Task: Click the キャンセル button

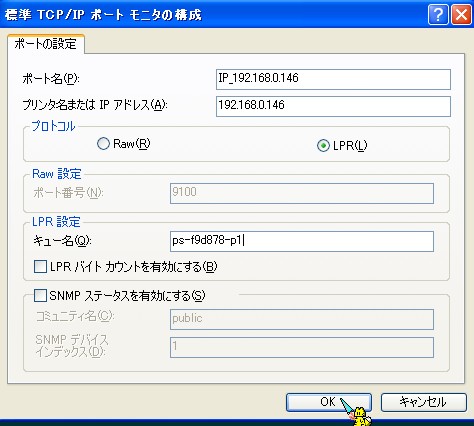Action: coord(423,402)
